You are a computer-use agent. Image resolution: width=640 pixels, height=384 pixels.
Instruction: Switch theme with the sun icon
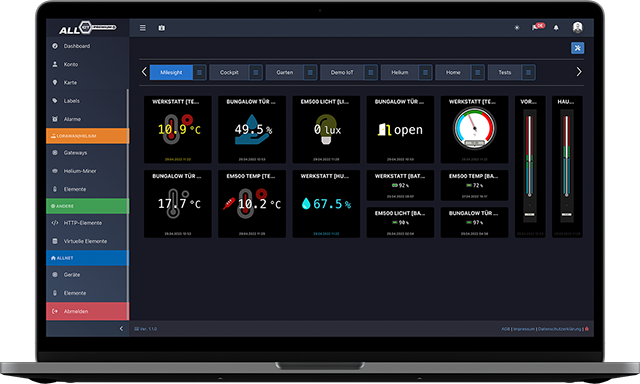517,28
